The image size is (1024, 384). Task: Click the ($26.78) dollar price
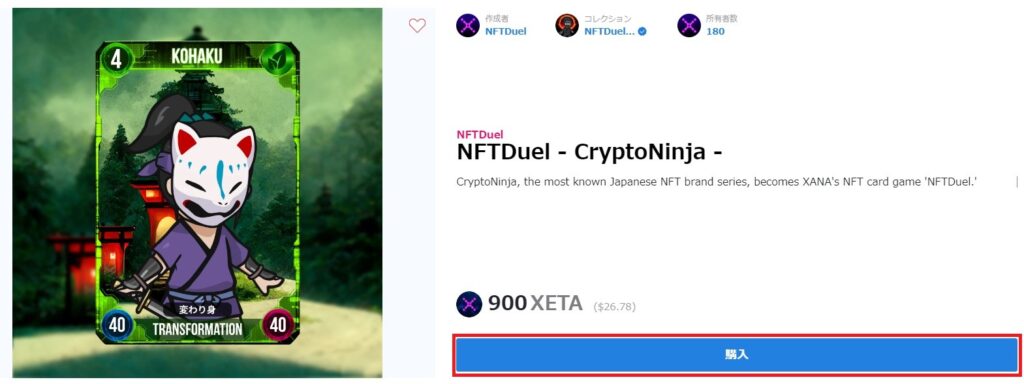[x=614, y=306]
